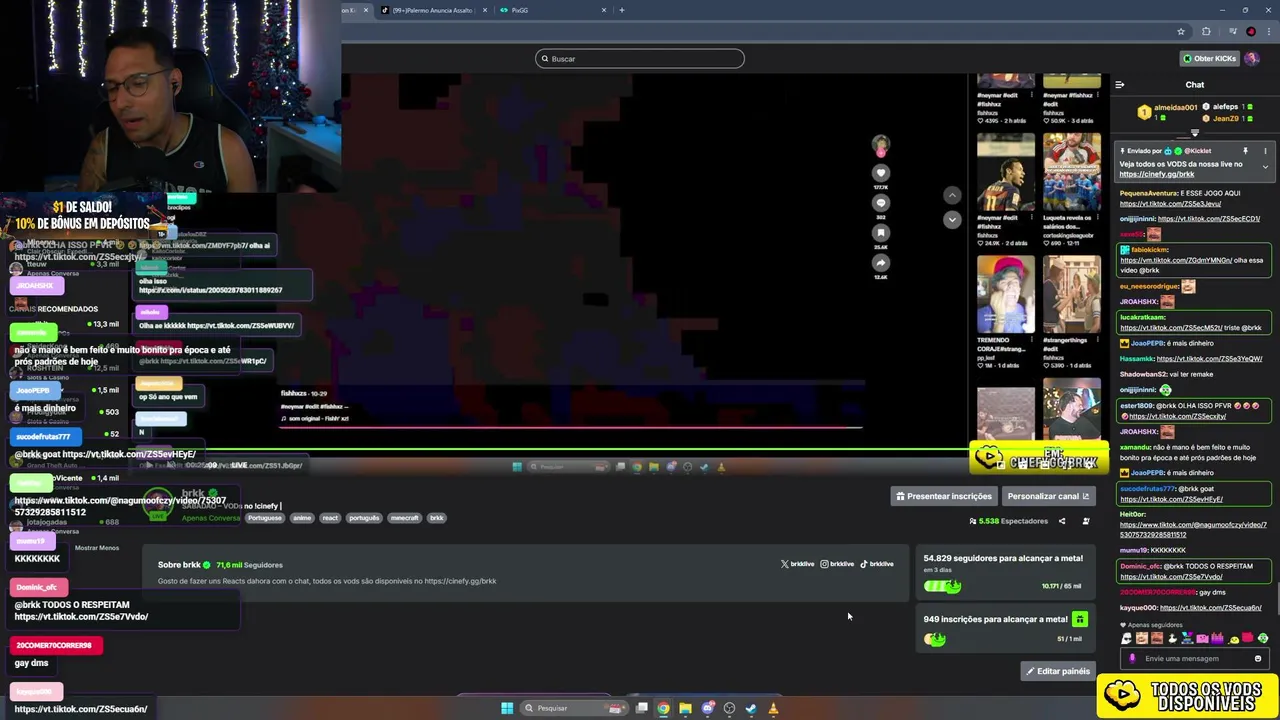Click the purple microphone icon in chat input

(x=1132, y=659)
